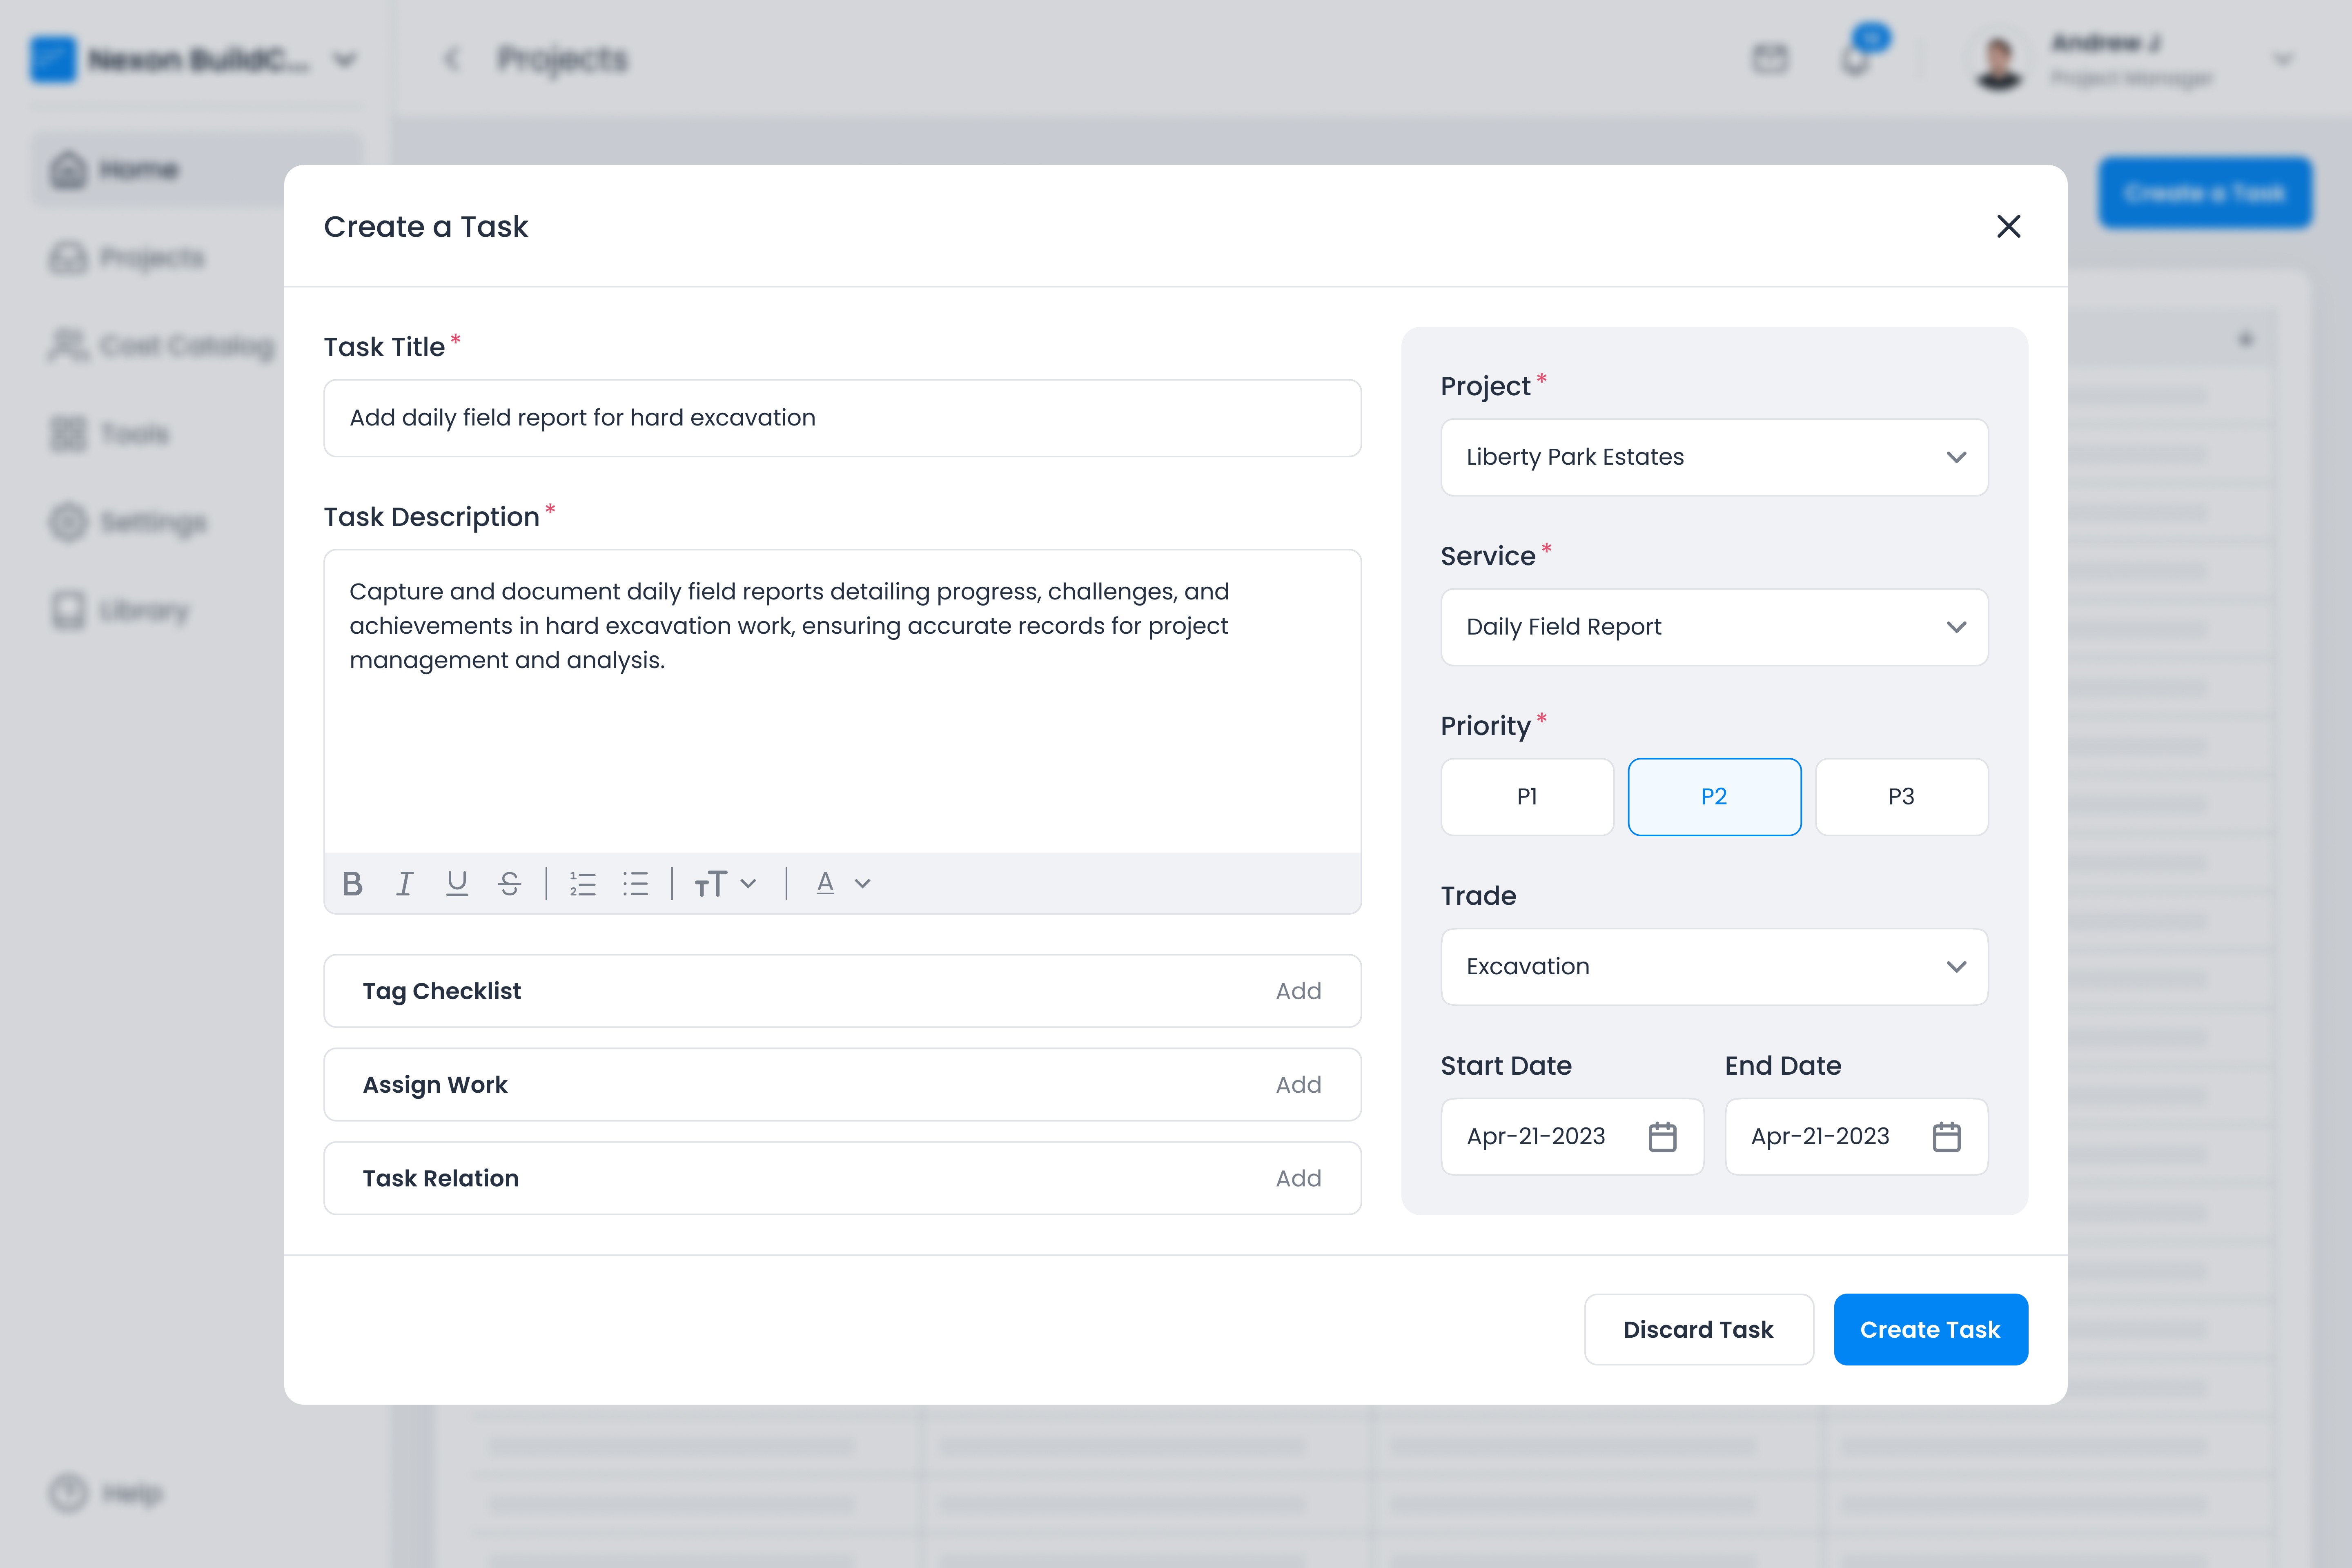Open the Project dropdown showing Liberty Park Estates
The height and width of the screenshot is (1568, 2352).
[1714, 457]
